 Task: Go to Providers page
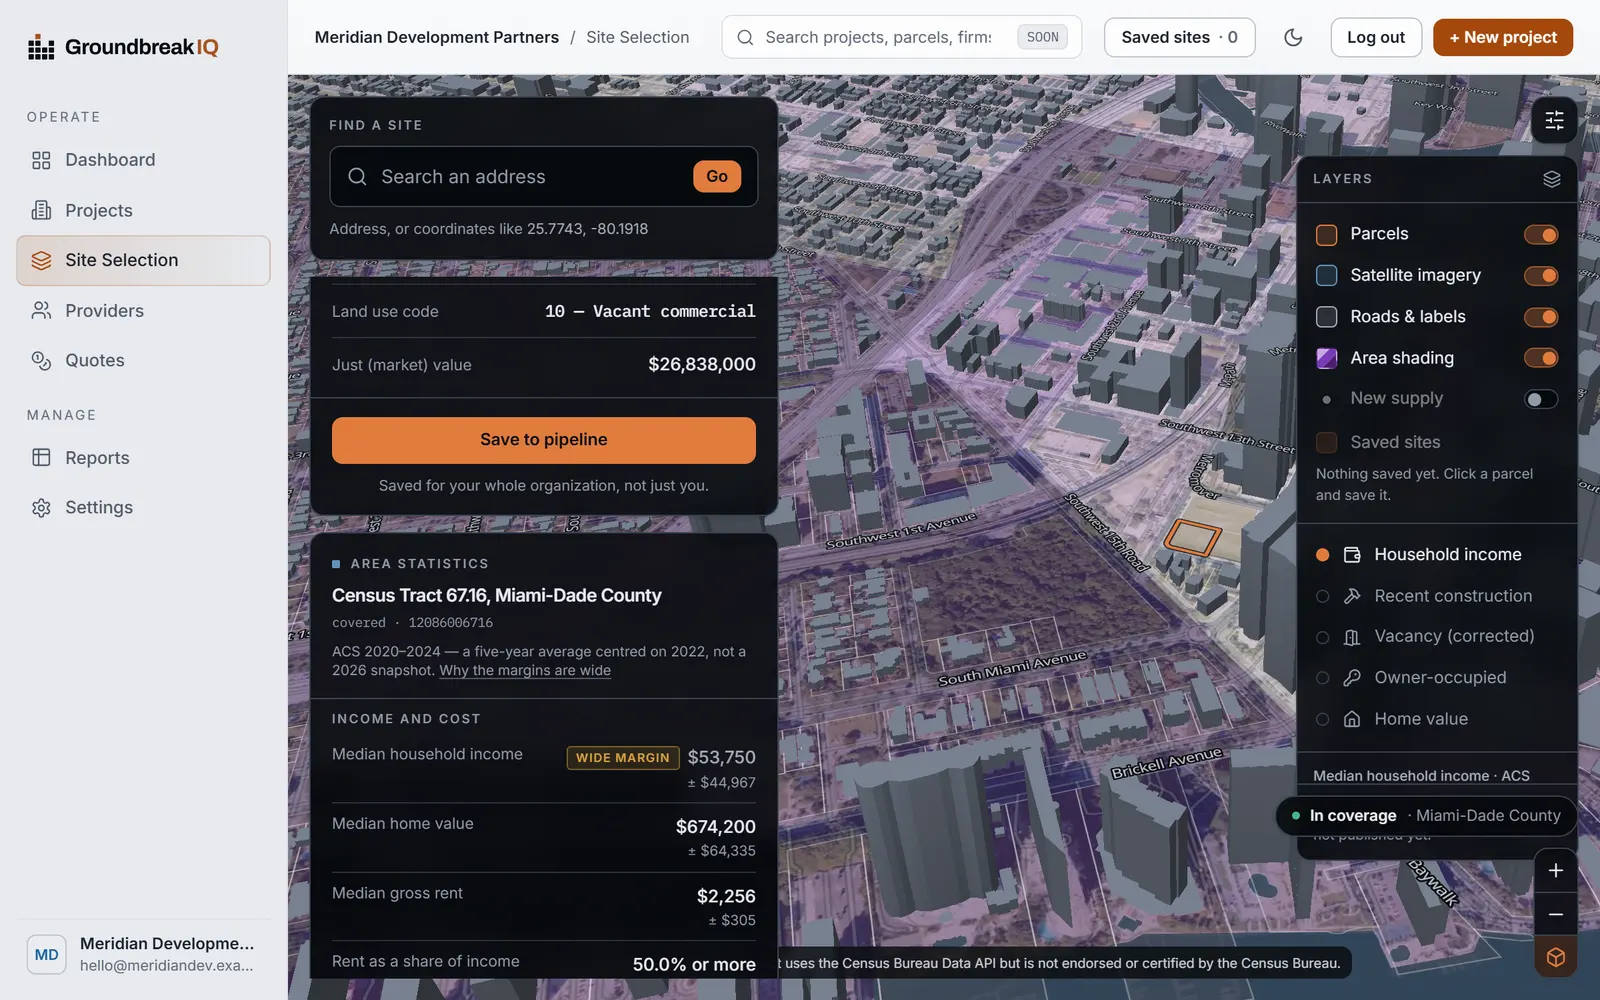143,310
